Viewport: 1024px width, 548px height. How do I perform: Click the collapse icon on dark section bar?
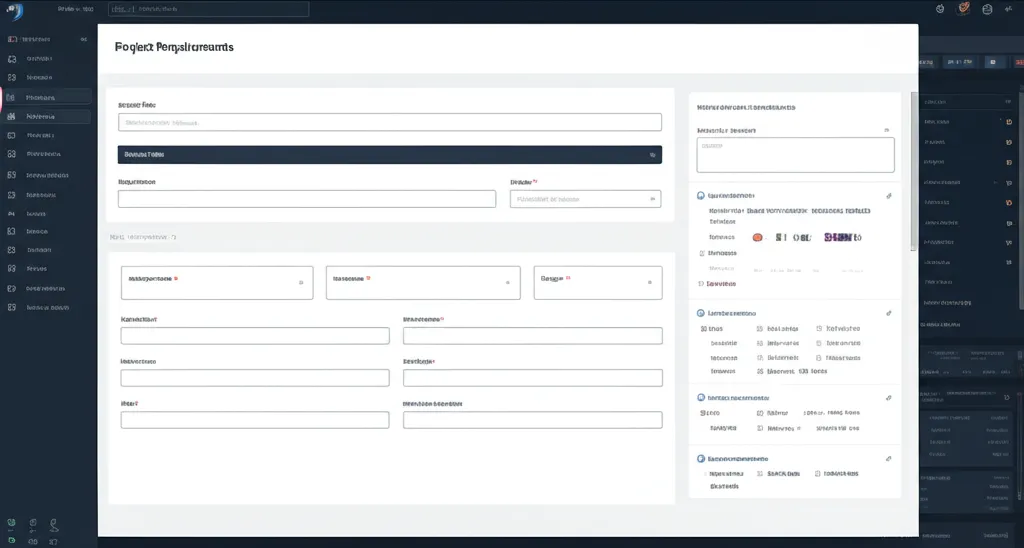[x=652, y=155]
